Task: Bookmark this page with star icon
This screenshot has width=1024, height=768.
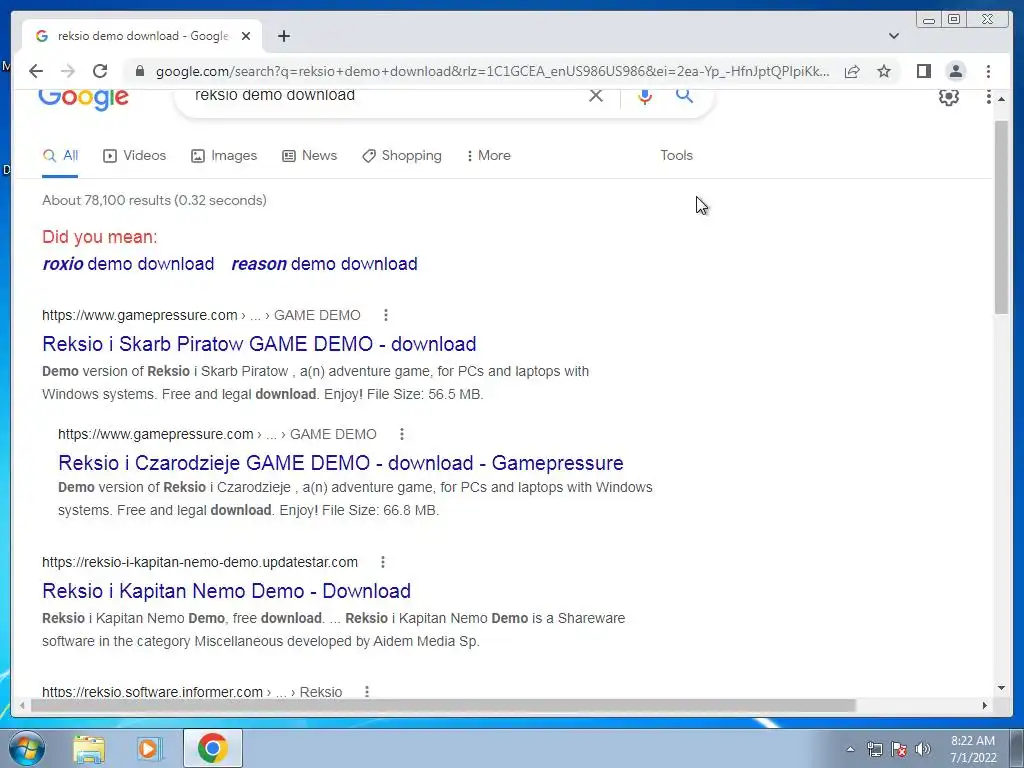Action: [884, 71]
